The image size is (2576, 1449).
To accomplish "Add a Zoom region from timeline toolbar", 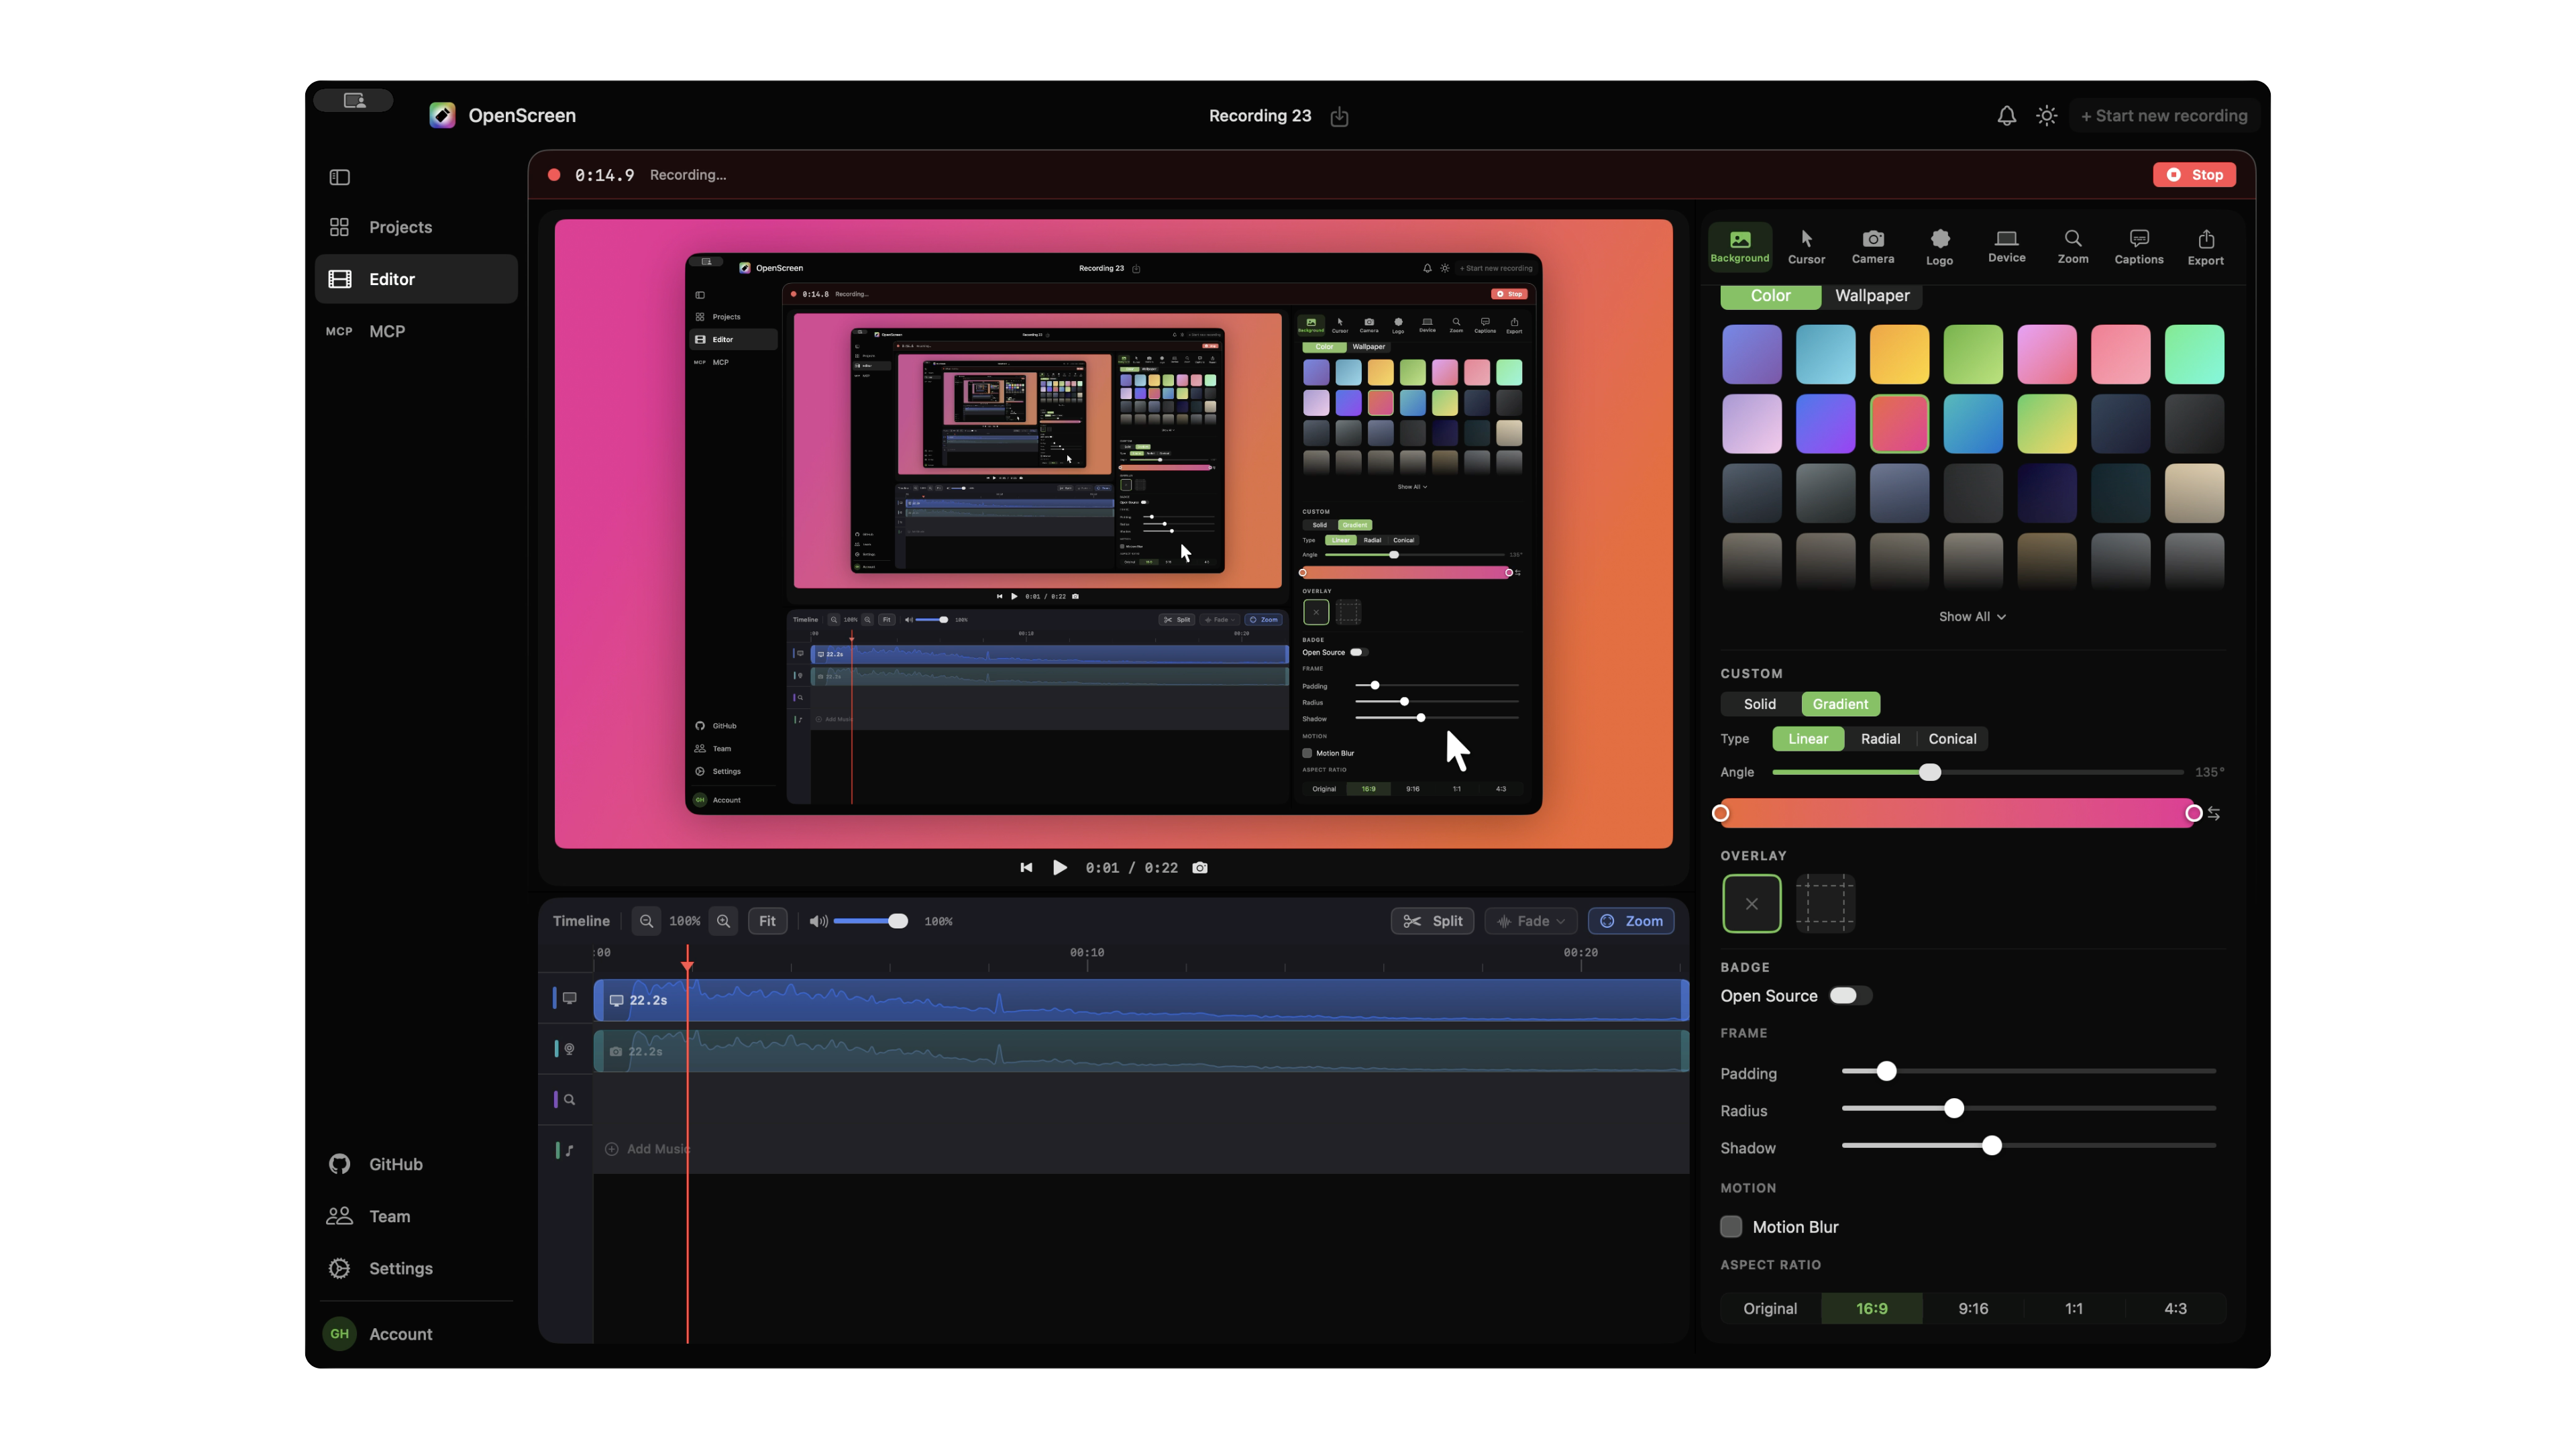I will [1631, 921].
